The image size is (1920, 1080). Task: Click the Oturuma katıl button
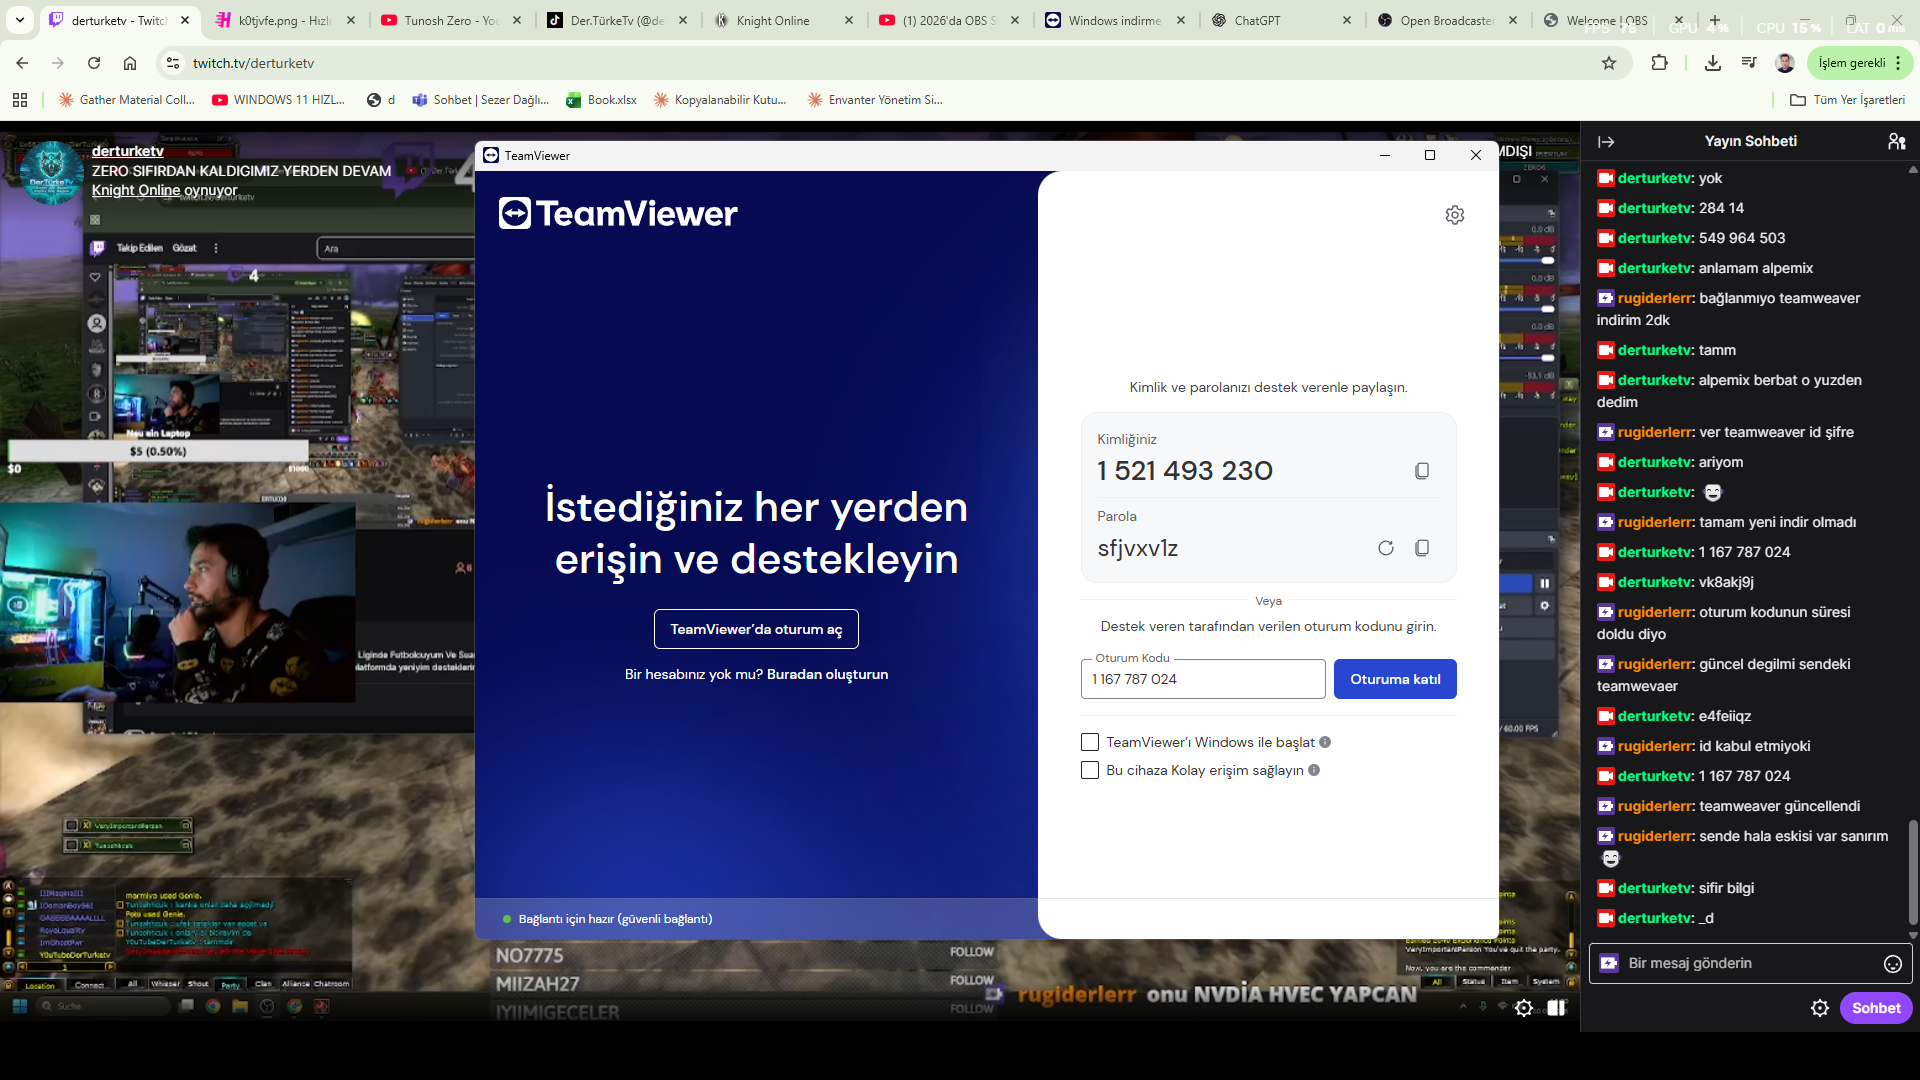pyautogui.click(x=1395, y=679)
